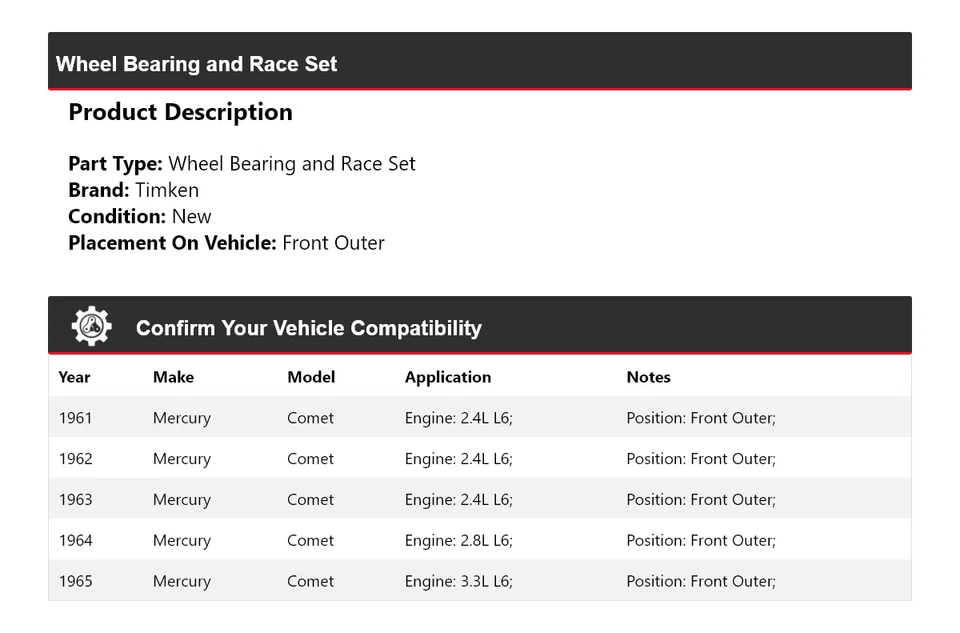Select the 1961 year cell

point(75,418)
